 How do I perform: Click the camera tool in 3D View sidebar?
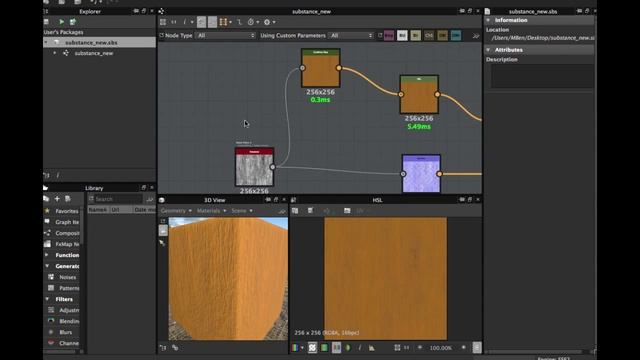pyautogui.click(x=163, y=231)
